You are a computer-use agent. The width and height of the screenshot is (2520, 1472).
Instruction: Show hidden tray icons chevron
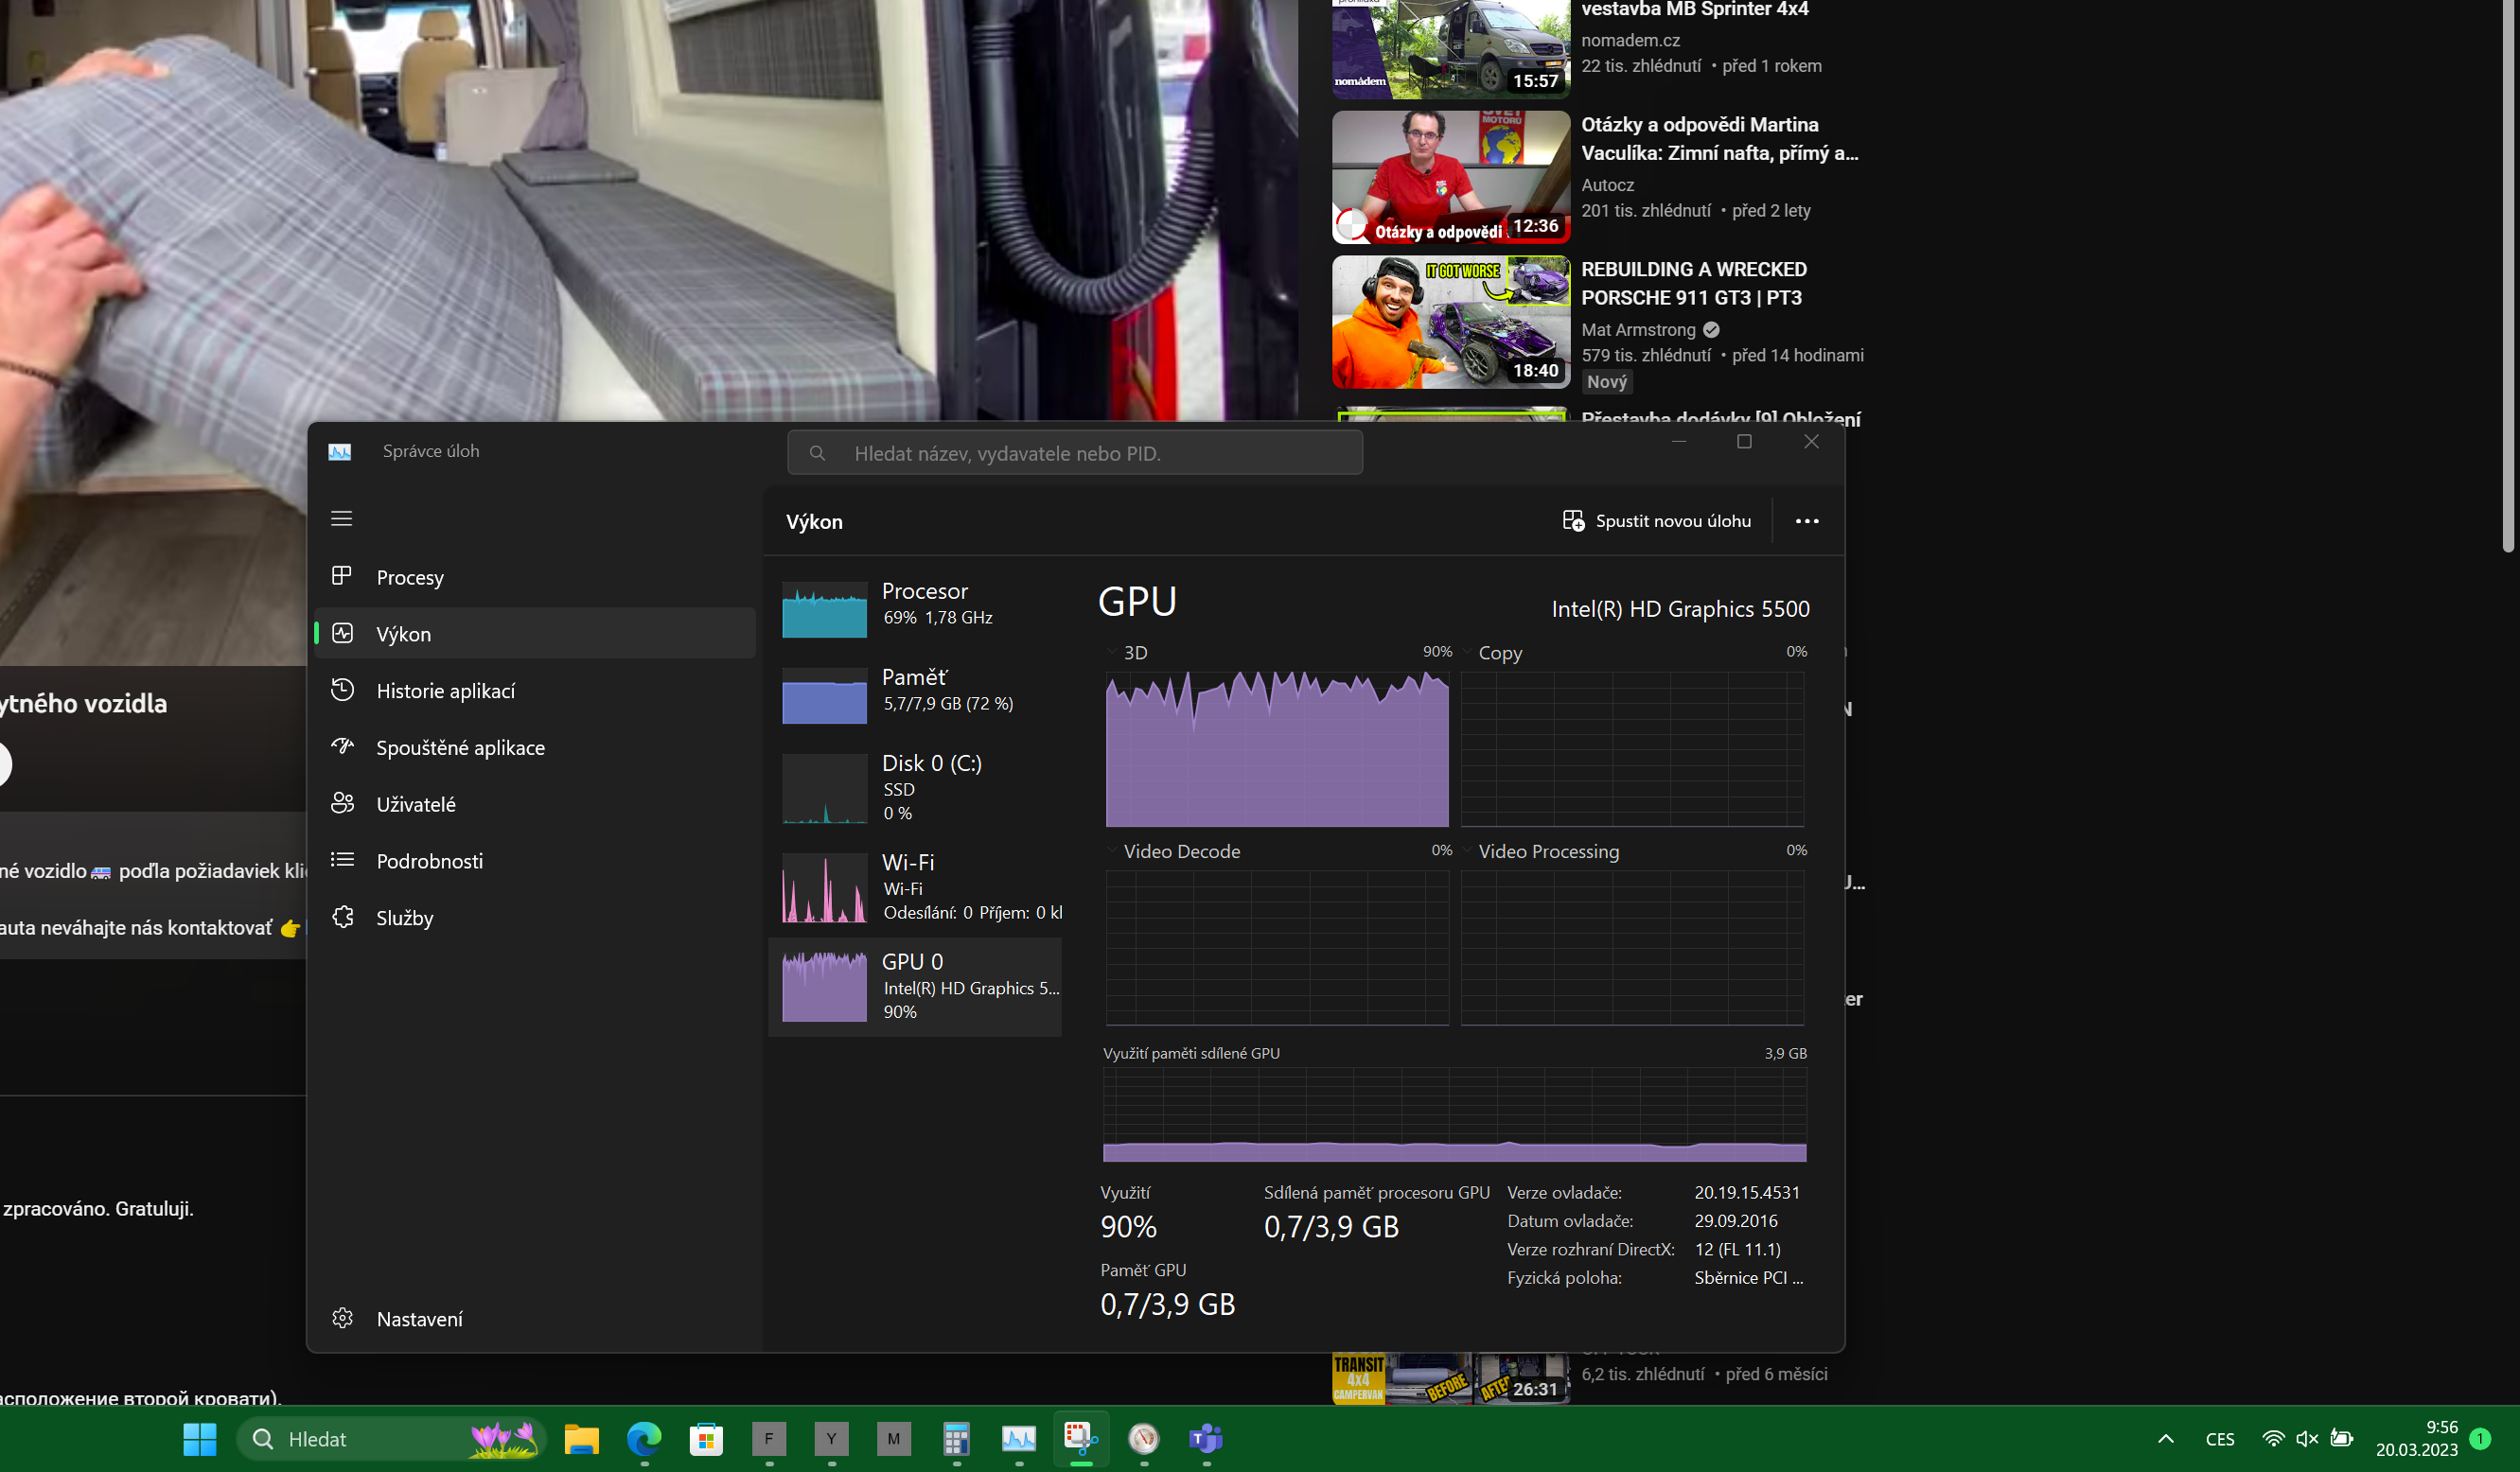point(2165,1438)
